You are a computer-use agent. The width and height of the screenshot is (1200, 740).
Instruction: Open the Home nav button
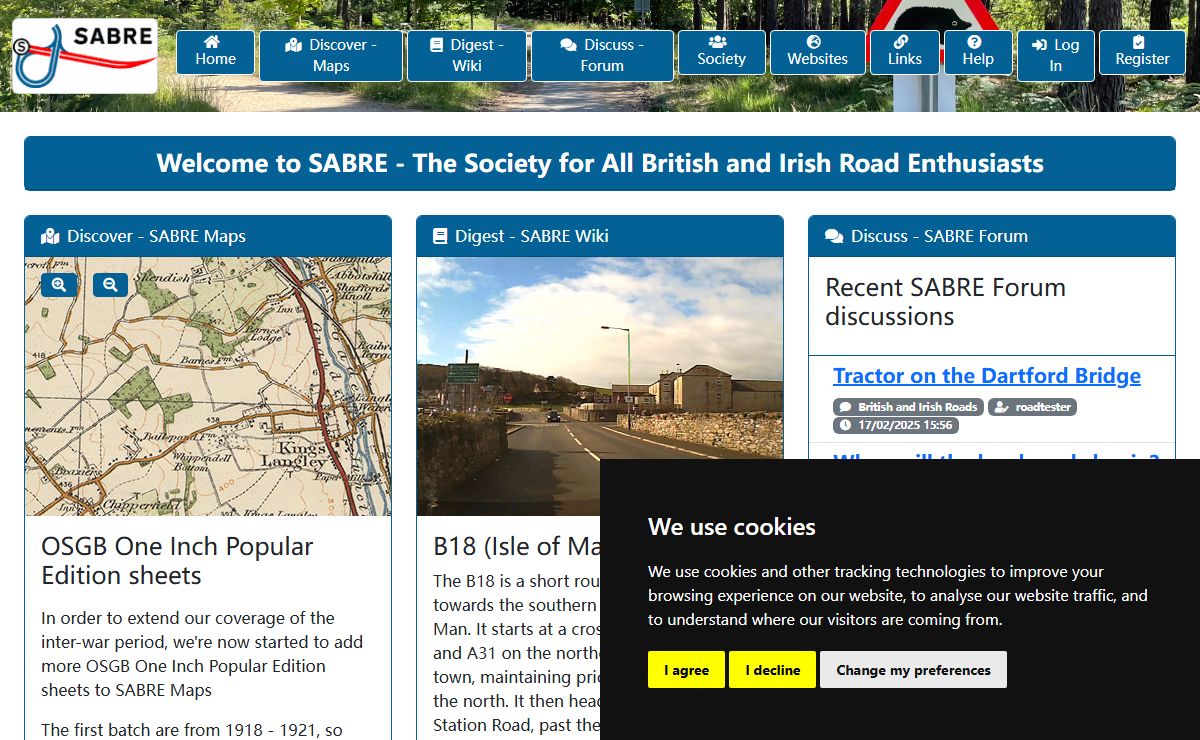coord(216,52)
